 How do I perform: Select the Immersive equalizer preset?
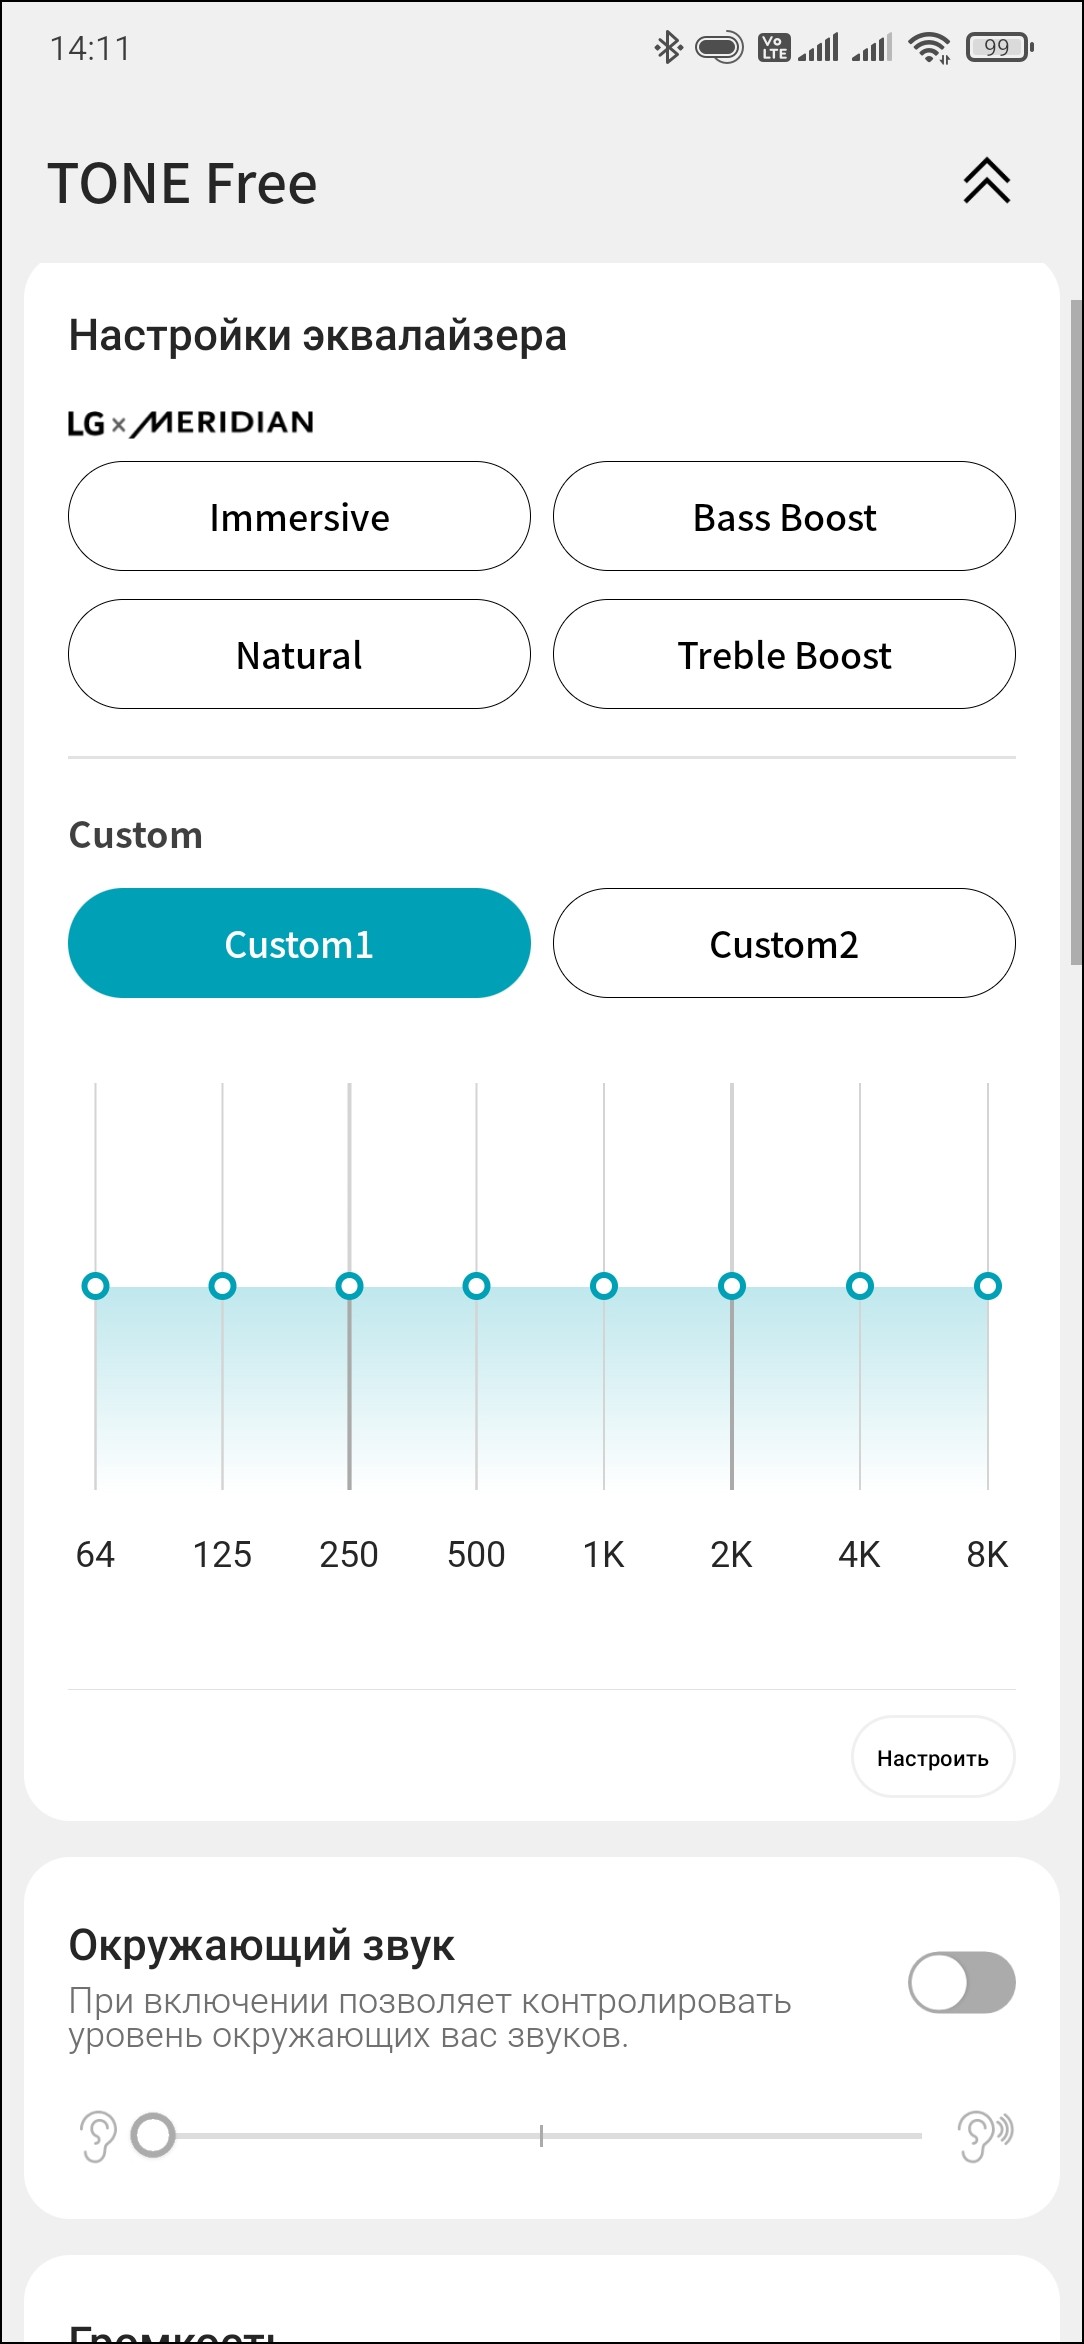(299, 517)
